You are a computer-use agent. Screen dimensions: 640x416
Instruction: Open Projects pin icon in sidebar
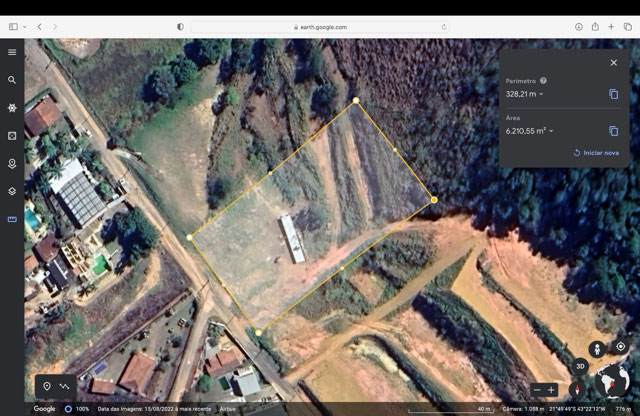(x=12, y=163)
